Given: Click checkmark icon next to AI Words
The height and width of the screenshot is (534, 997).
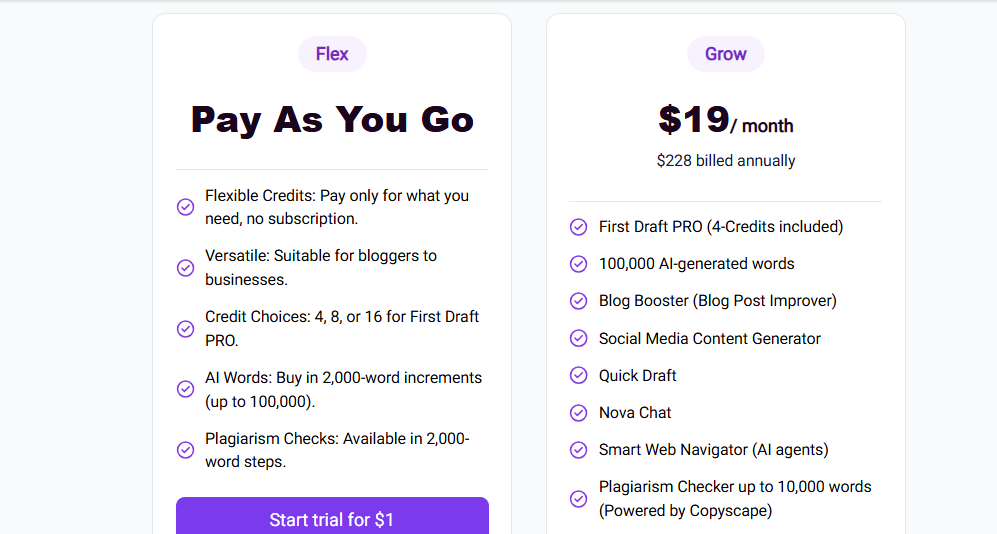Looking at the screenshot, I should coord(185,389).
